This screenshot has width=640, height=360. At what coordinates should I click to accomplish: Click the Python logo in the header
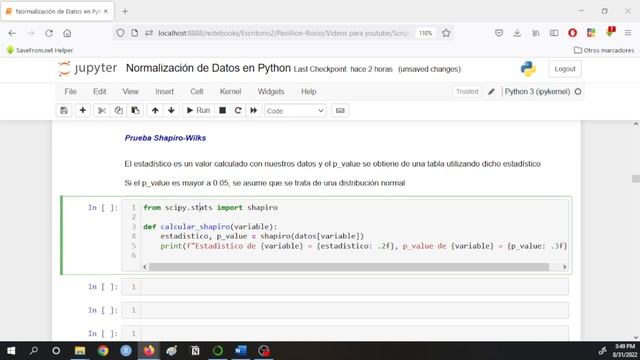pyautogui.click(x=528, y=69)
